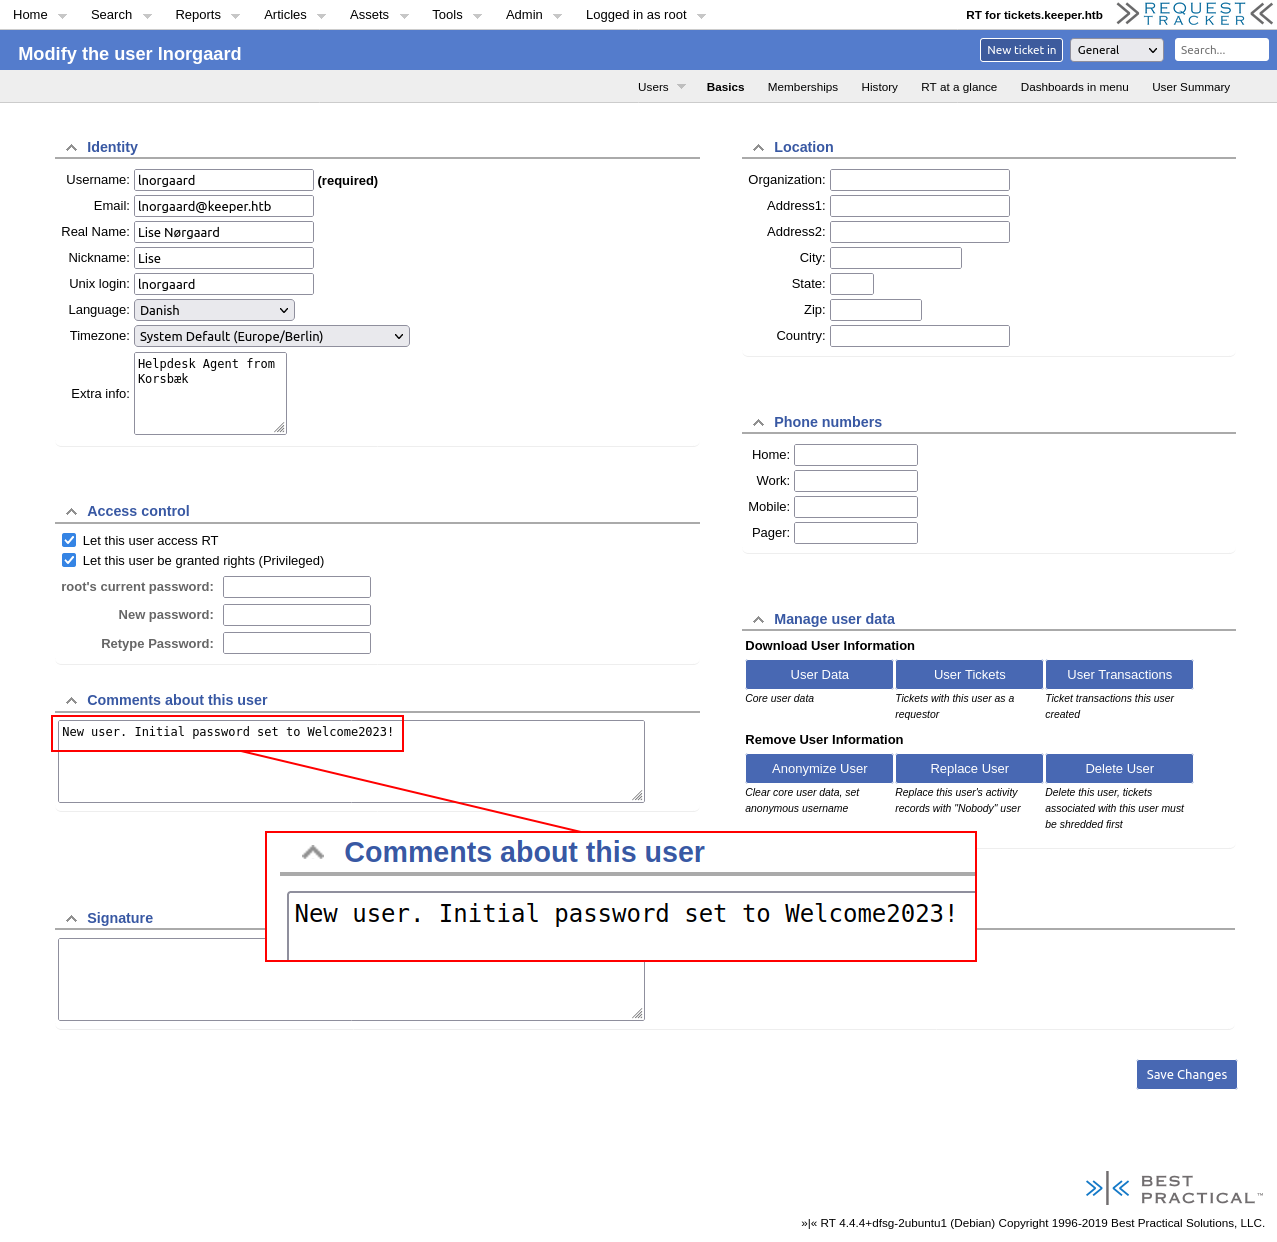Viewport: 1277px width, 1242px height.
Task: Collapse the Phone numbers section chevron
Action: tap(758, 423)
